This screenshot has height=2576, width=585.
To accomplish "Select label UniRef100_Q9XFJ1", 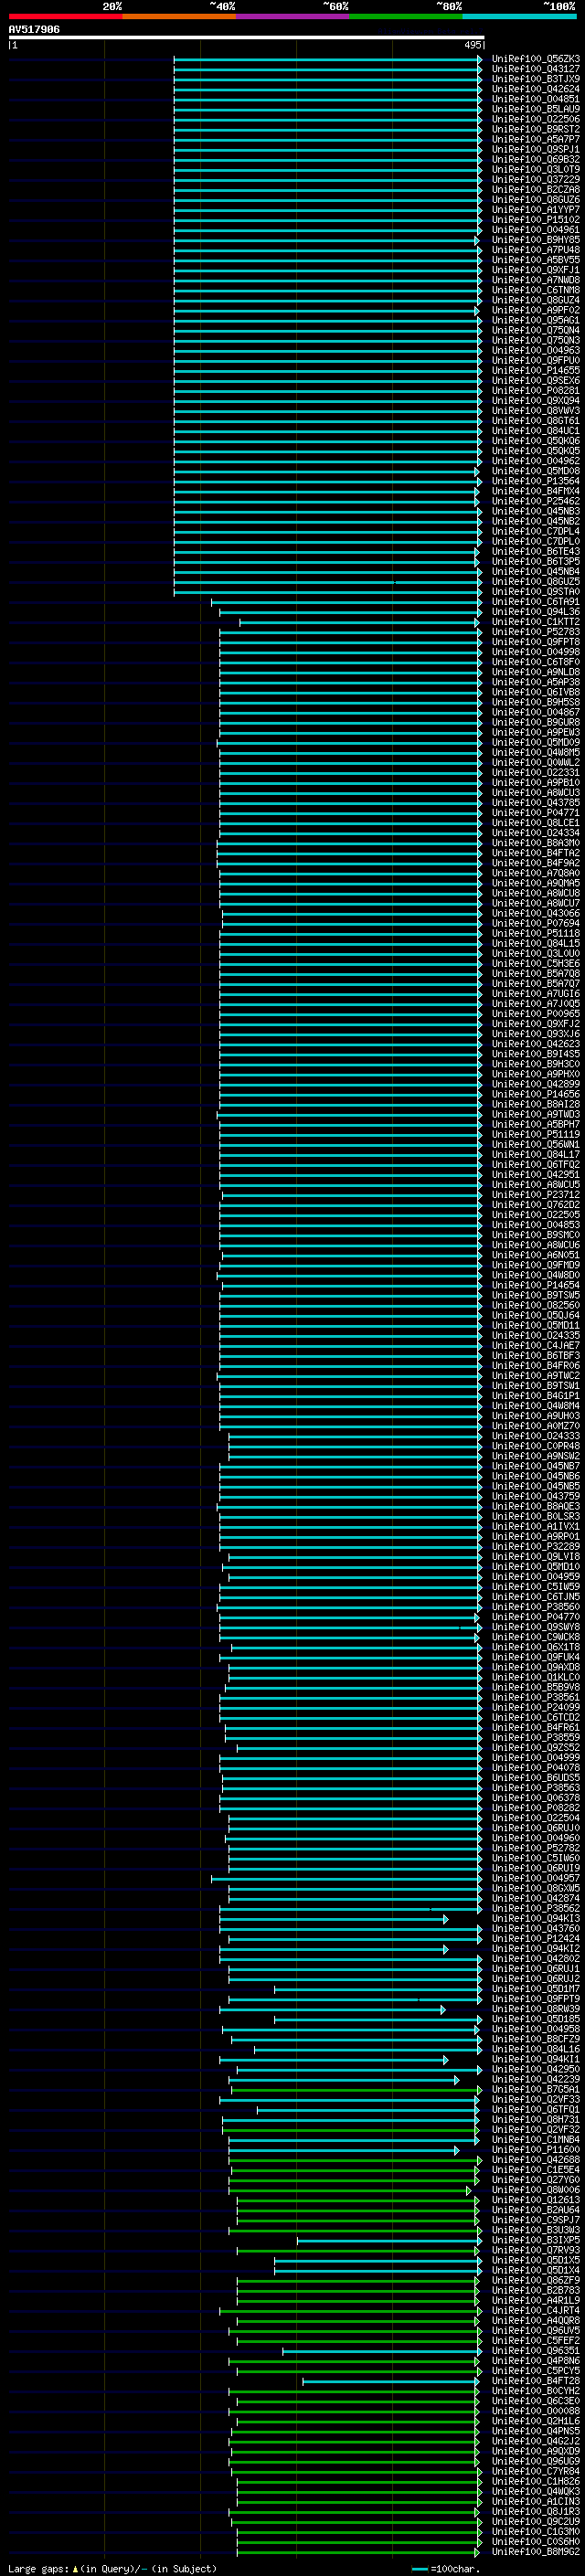I will coord(535,270).
